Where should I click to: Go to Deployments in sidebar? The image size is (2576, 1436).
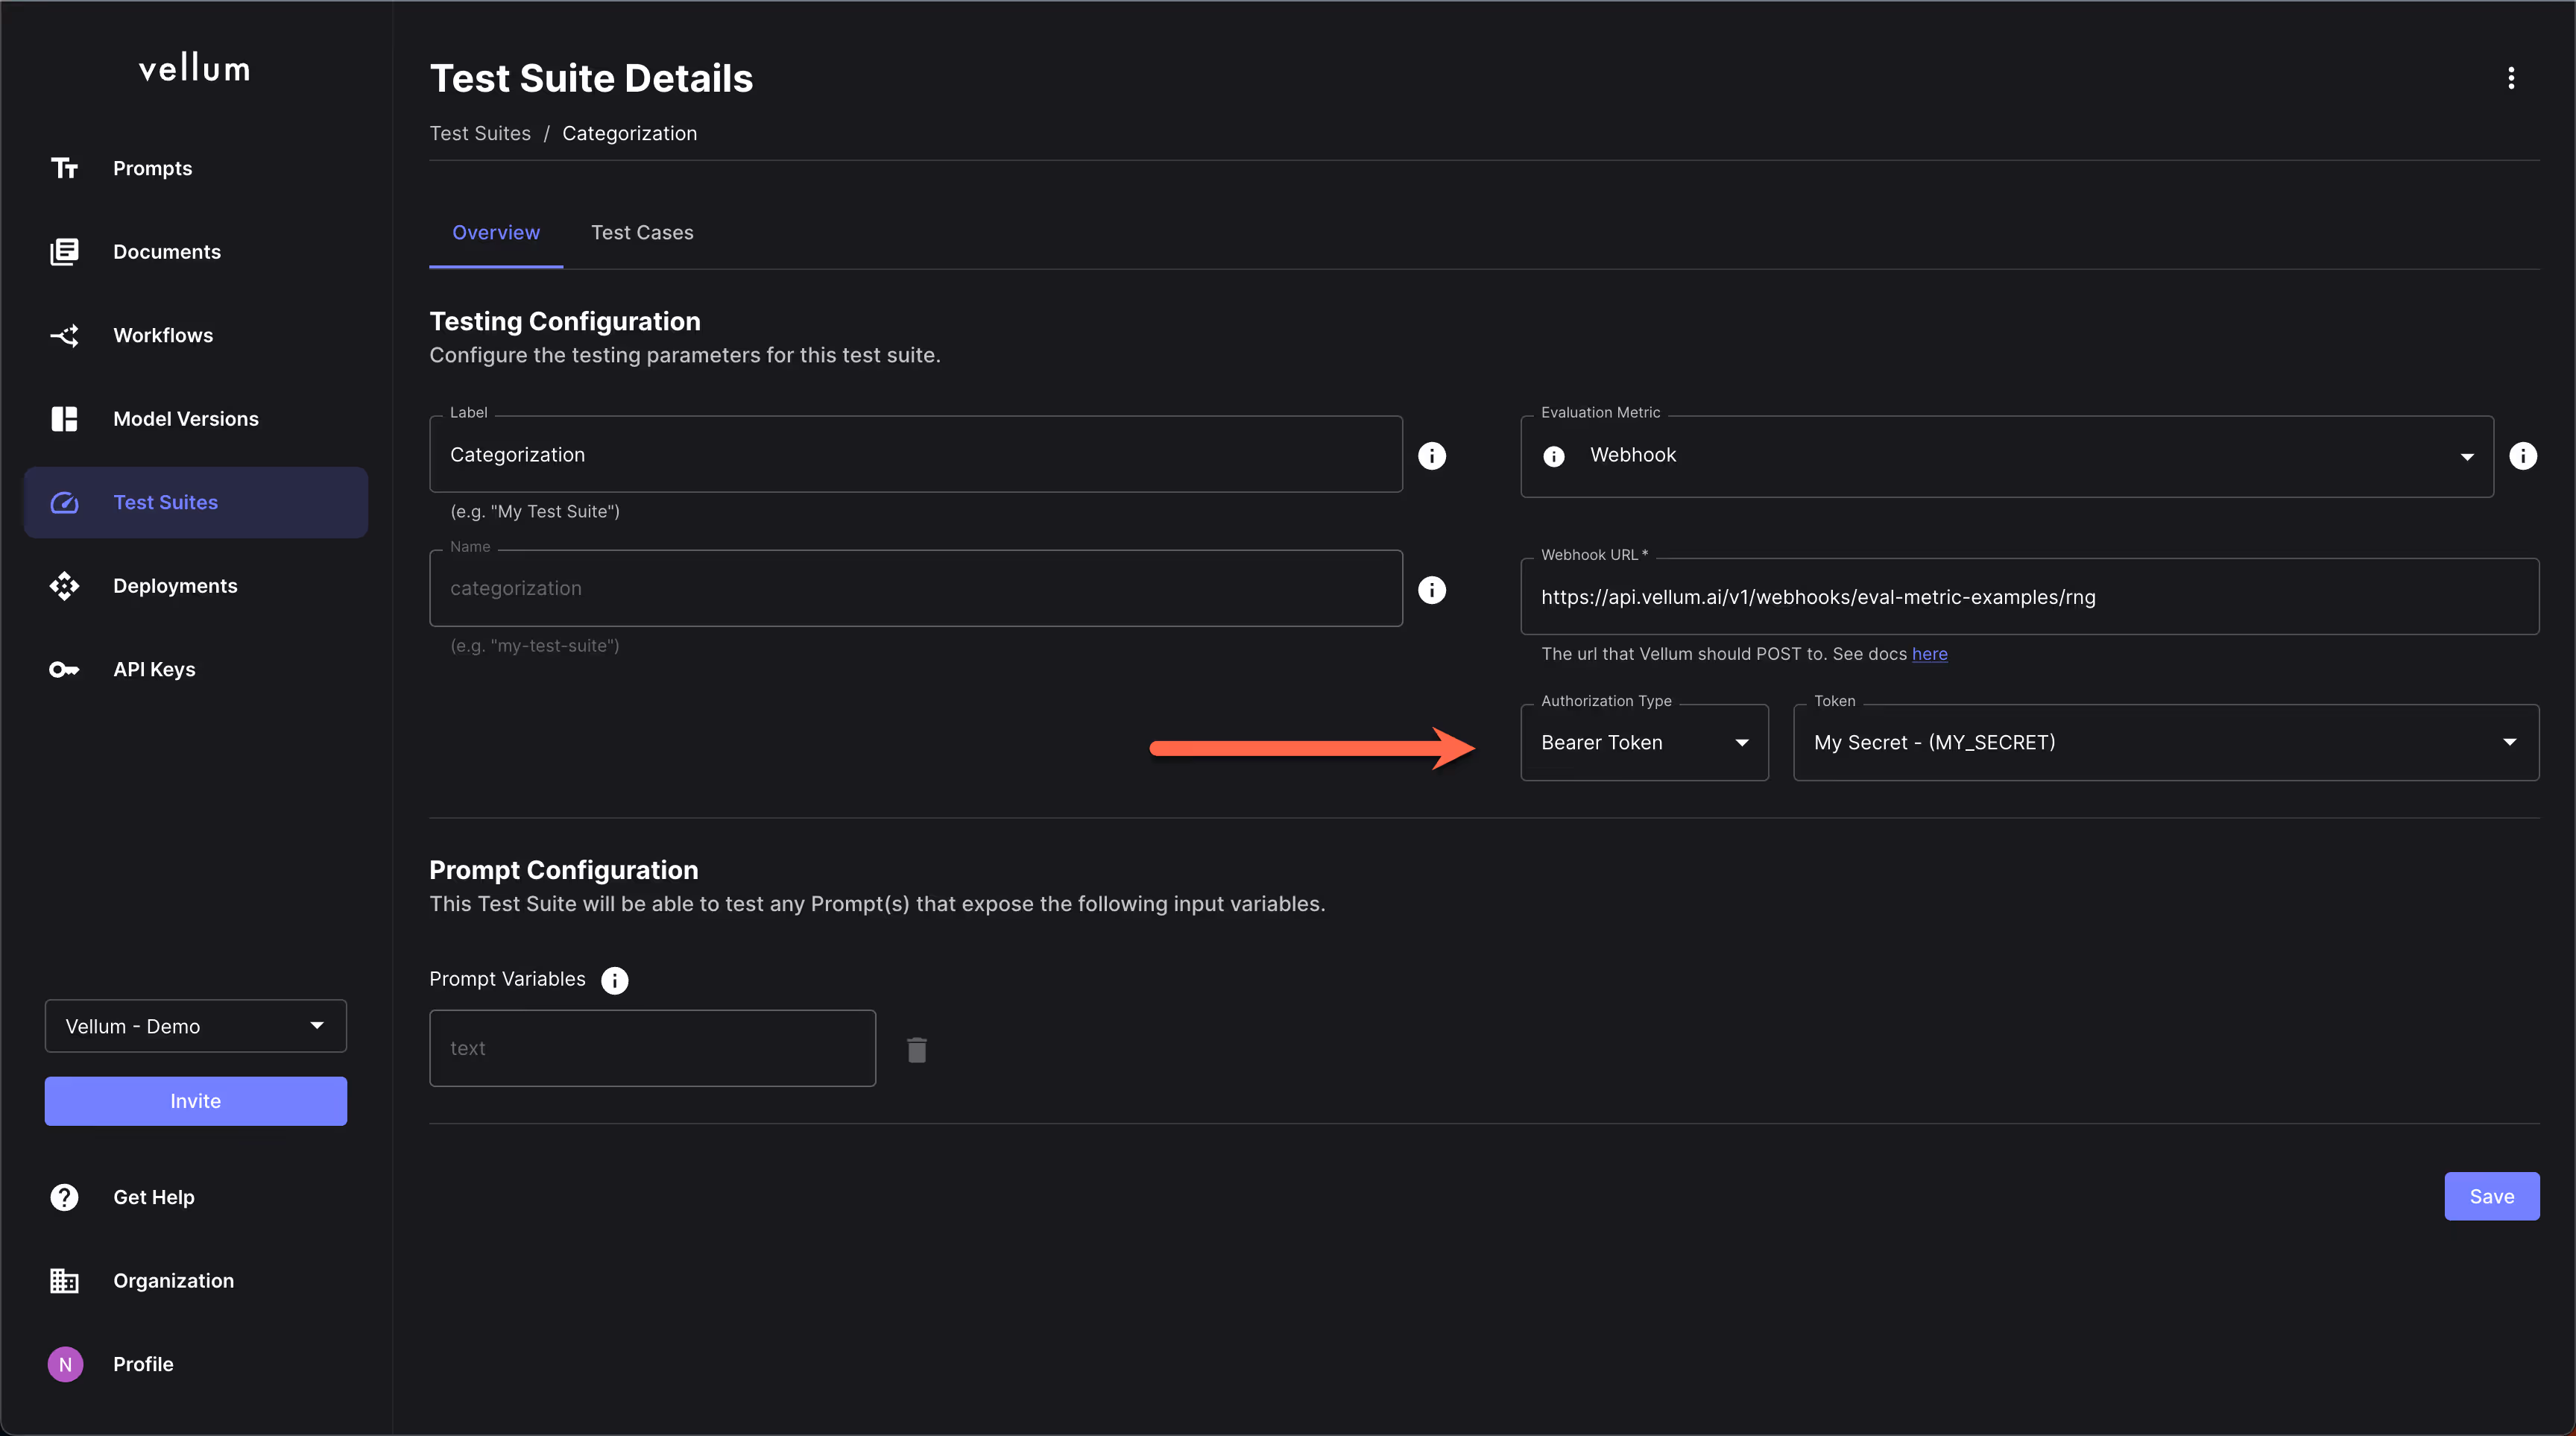pyautogui.click(x=175, y=586)
